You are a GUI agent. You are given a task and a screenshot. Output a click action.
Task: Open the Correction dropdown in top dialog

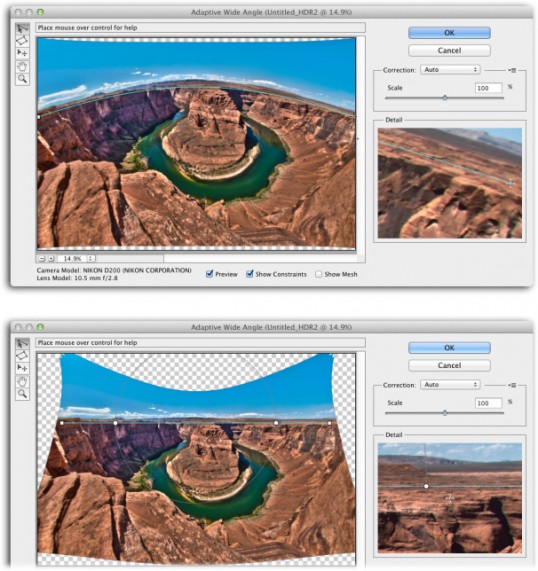point(450,70)
